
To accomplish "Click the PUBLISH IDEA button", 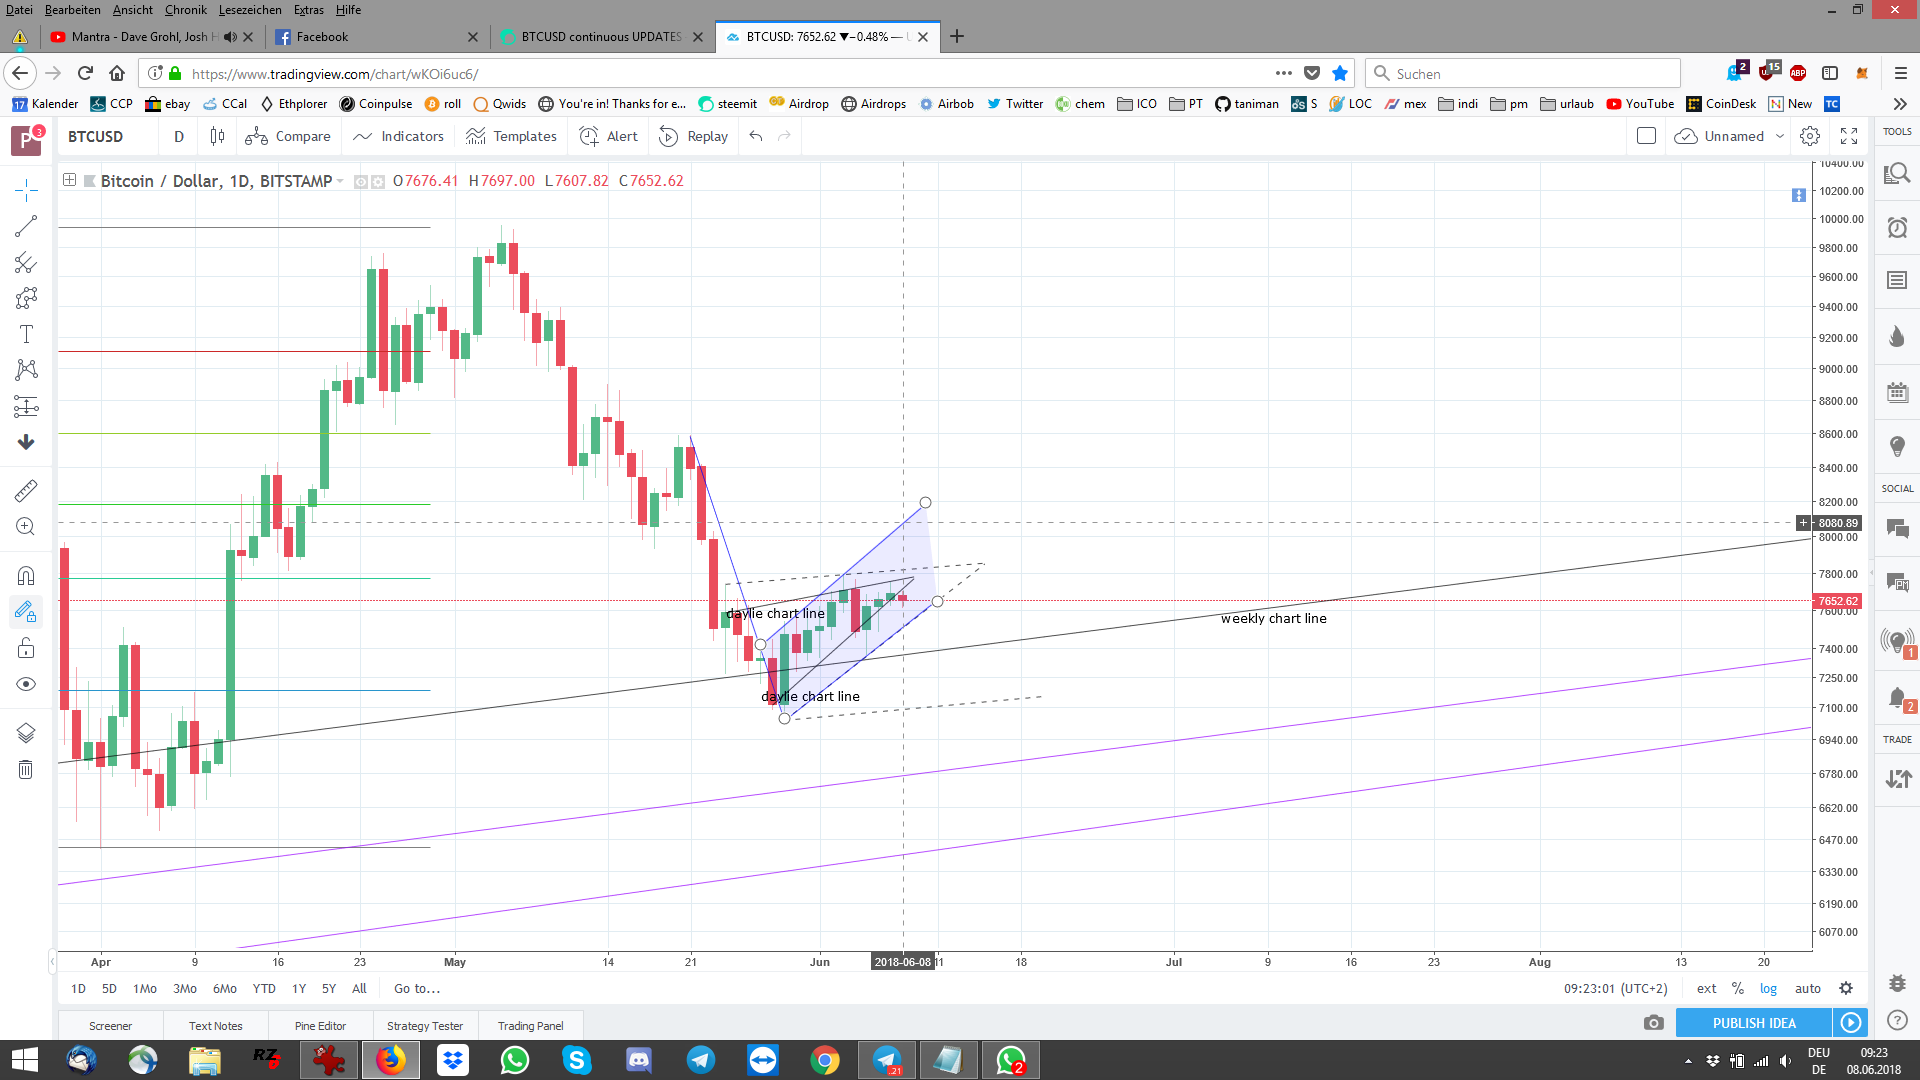I will coord(1754,1023).
